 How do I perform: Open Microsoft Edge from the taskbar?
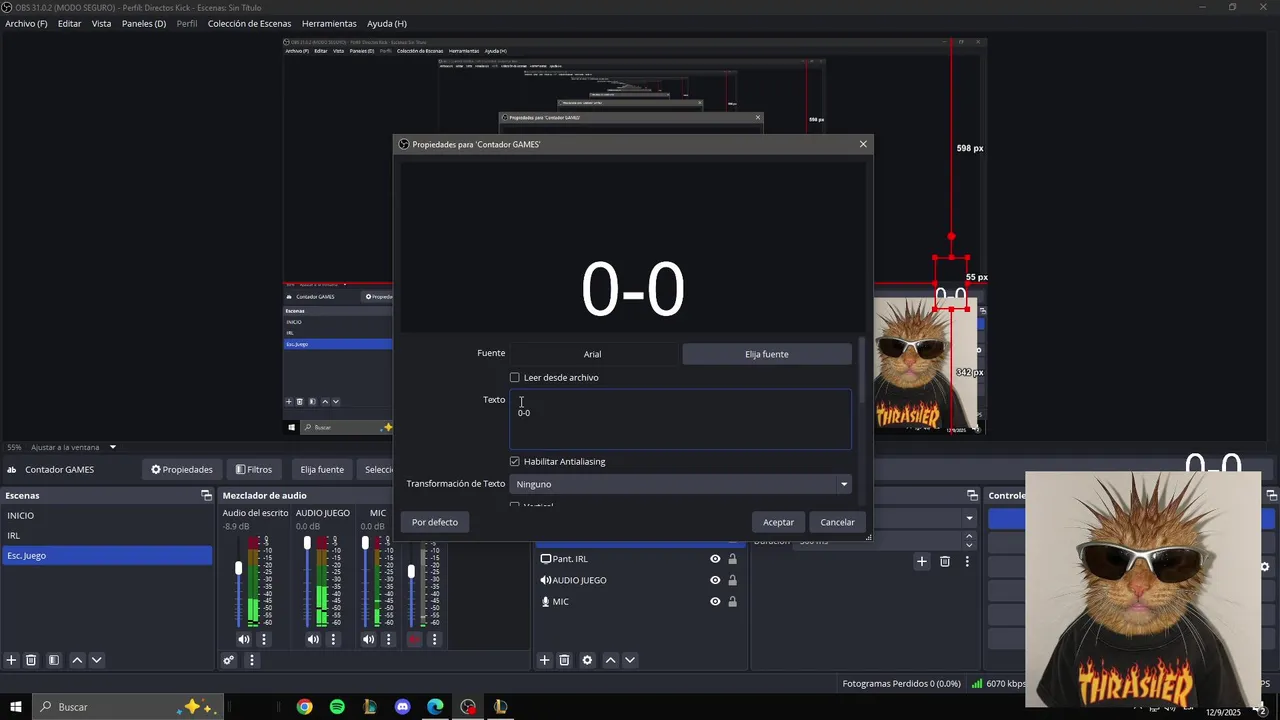pyautogui.click(x=436, y=707)
